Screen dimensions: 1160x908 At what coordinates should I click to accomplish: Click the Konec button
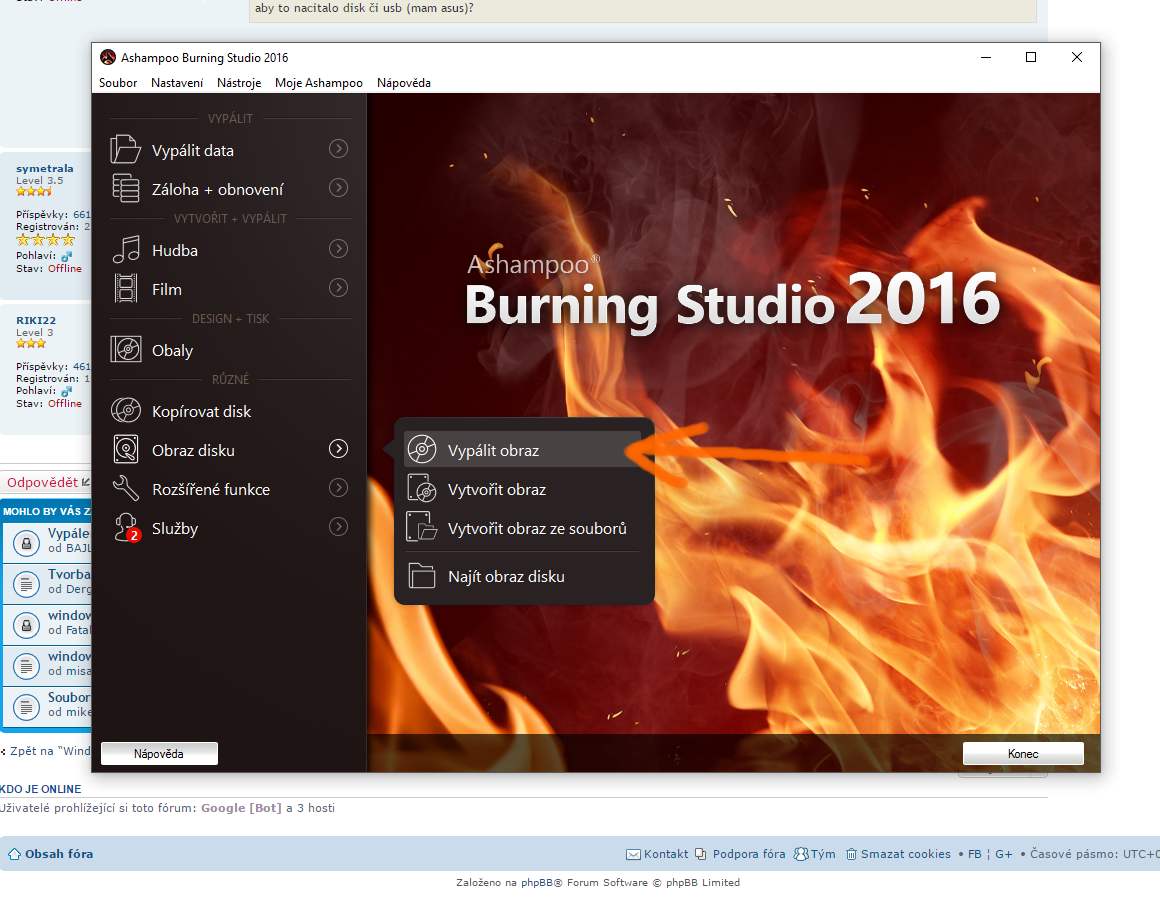point(1023,753)
